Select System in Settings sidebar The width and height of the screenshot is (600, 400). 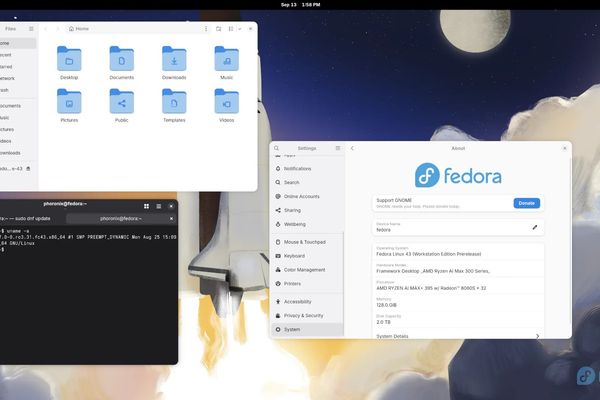307,330
